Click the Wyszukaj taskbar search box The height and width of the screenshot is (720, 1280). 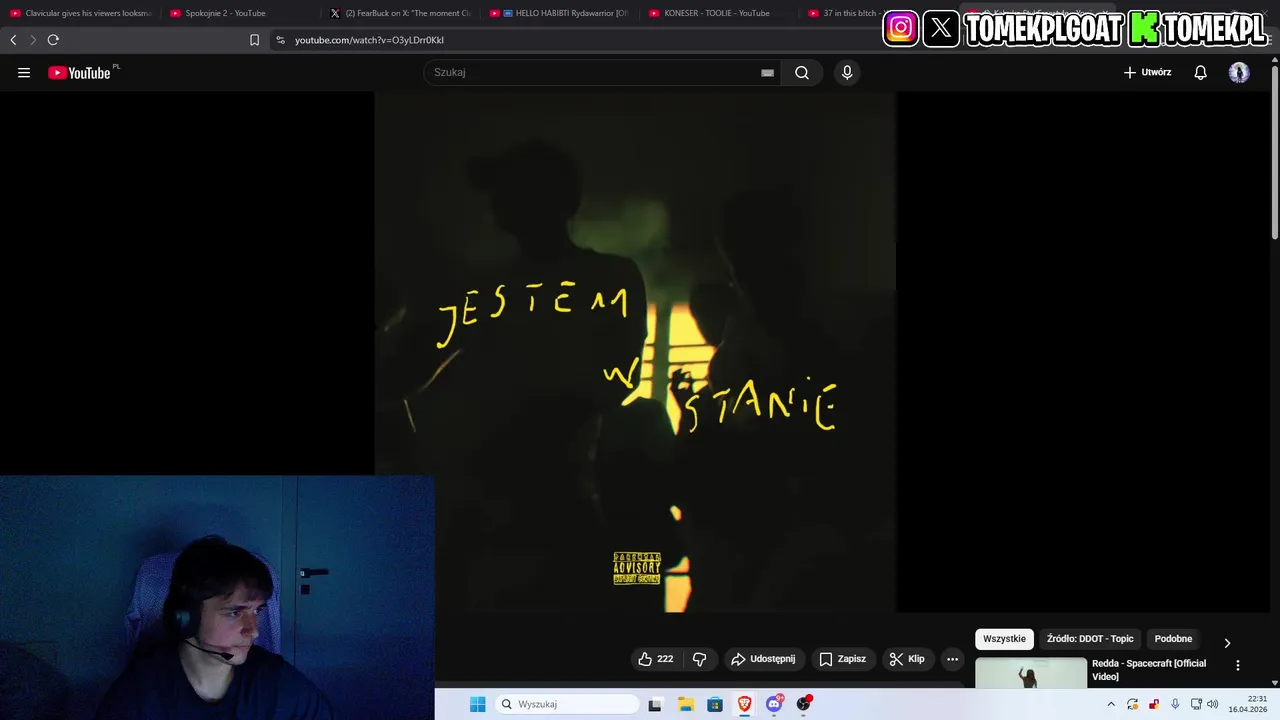click(567, 704)
